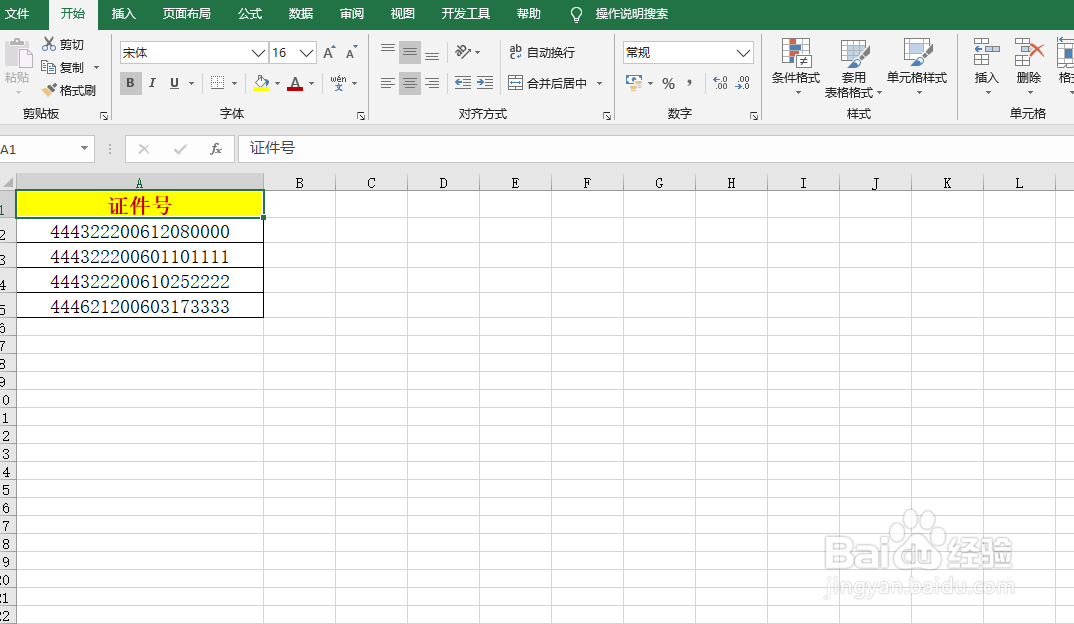Decrease font size with small A icon
The image size is (1074, 624).
[351, 53]
